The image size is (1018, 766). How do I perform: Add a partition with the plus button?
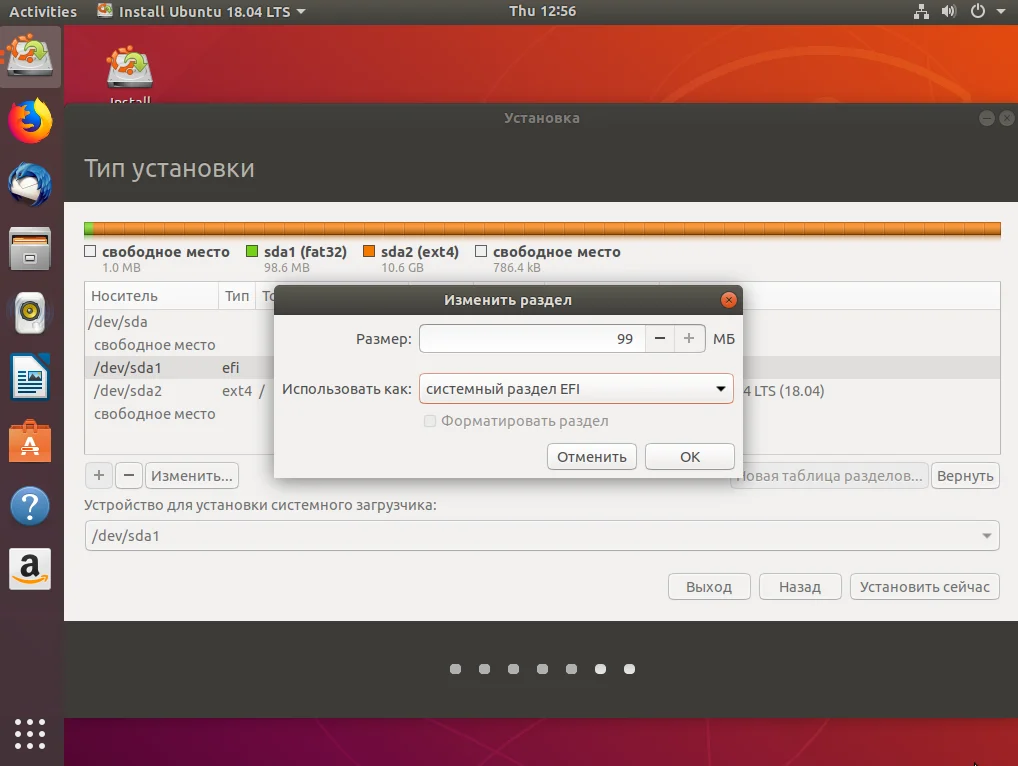click(99, 476)
